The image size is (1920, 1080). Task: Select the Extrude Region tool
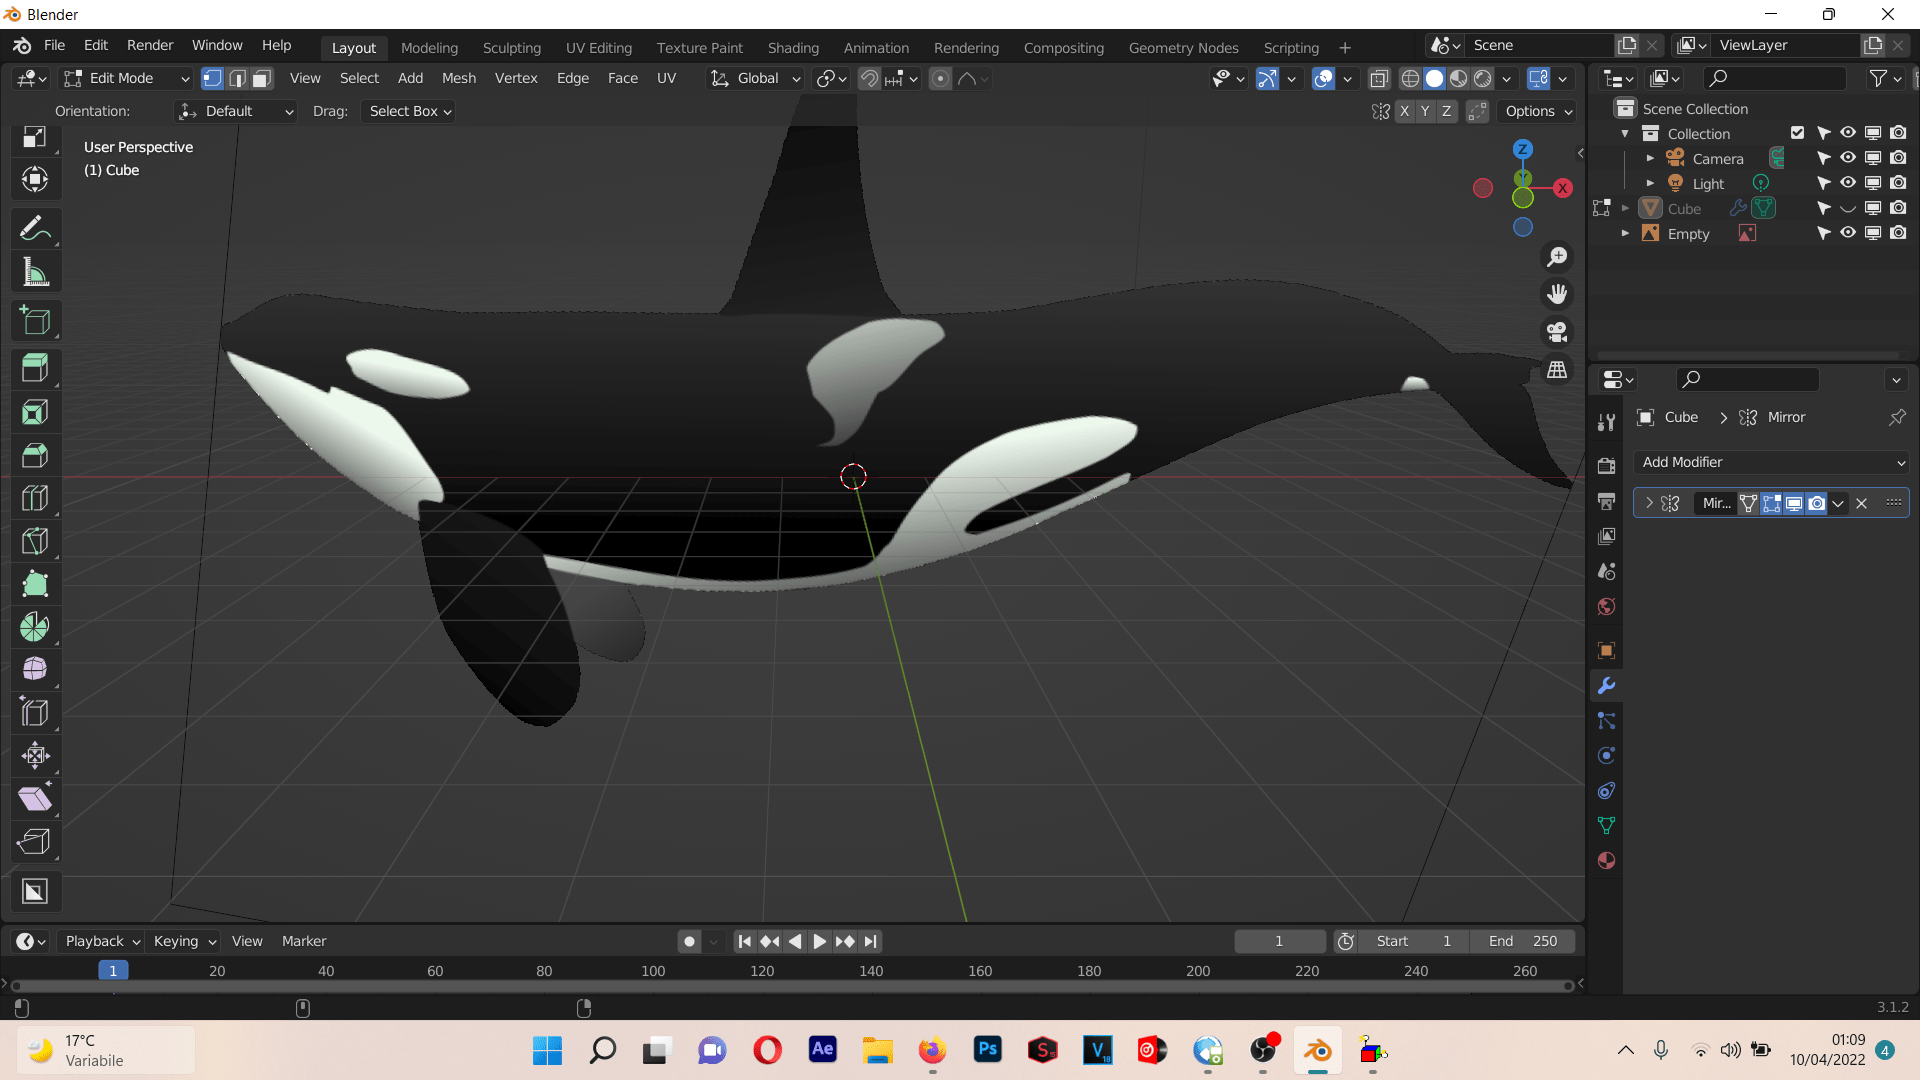(x=35, y=369)
